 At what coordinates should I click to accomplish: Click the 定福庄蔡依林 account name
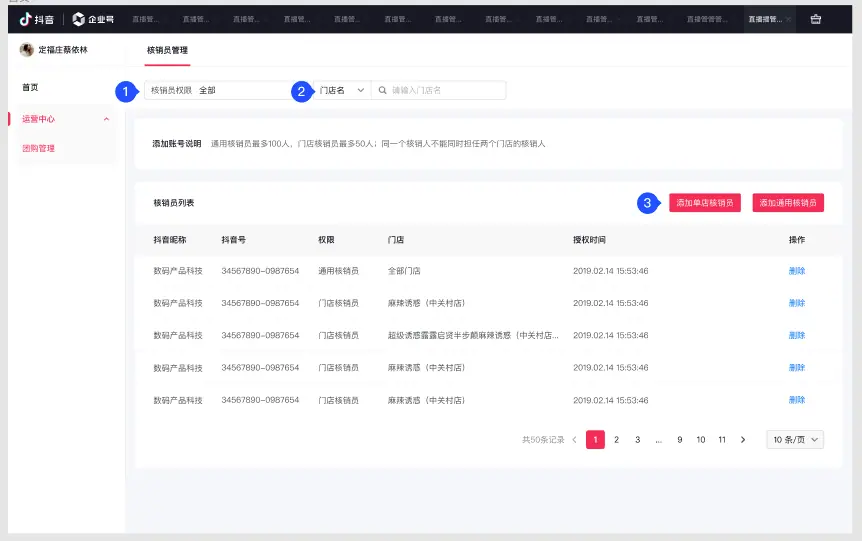(63, 50)
